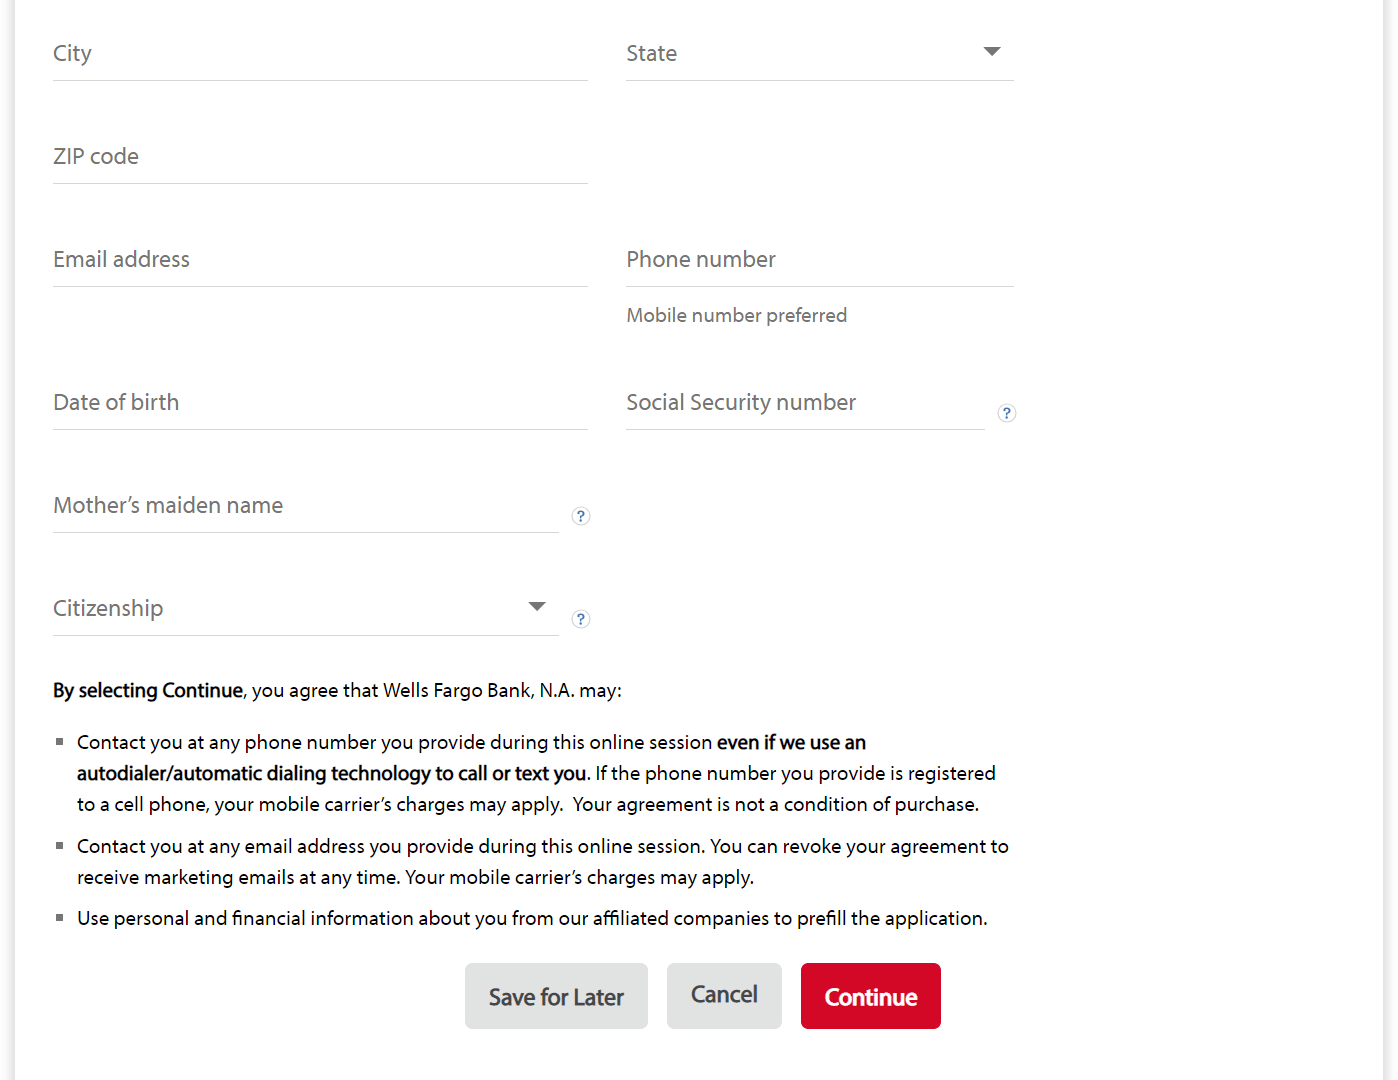Focus the Phone number field
1398x1080 pixels.
pyautogui.click(x=819, y=260)
